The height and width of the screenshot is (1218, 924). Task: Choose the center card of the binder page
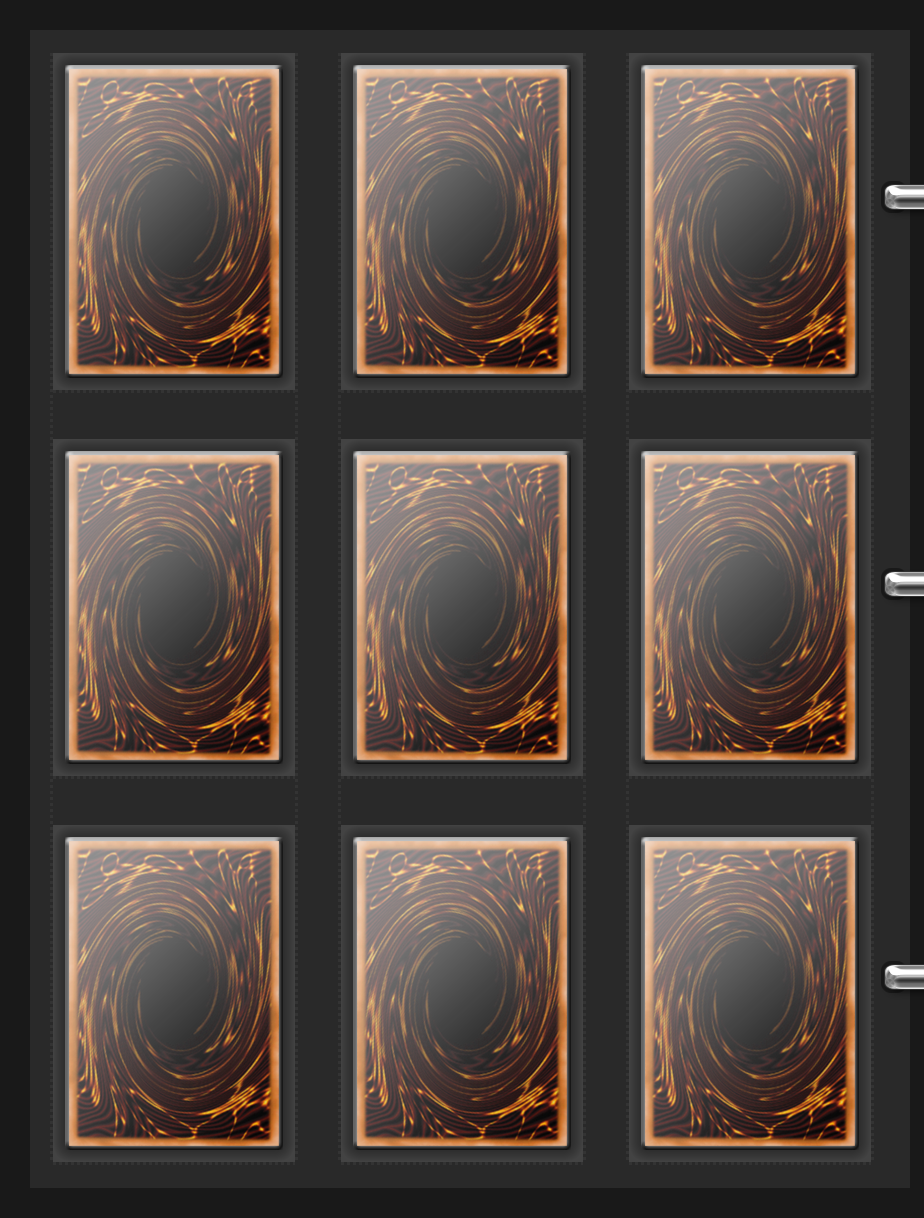click(461, 607)
